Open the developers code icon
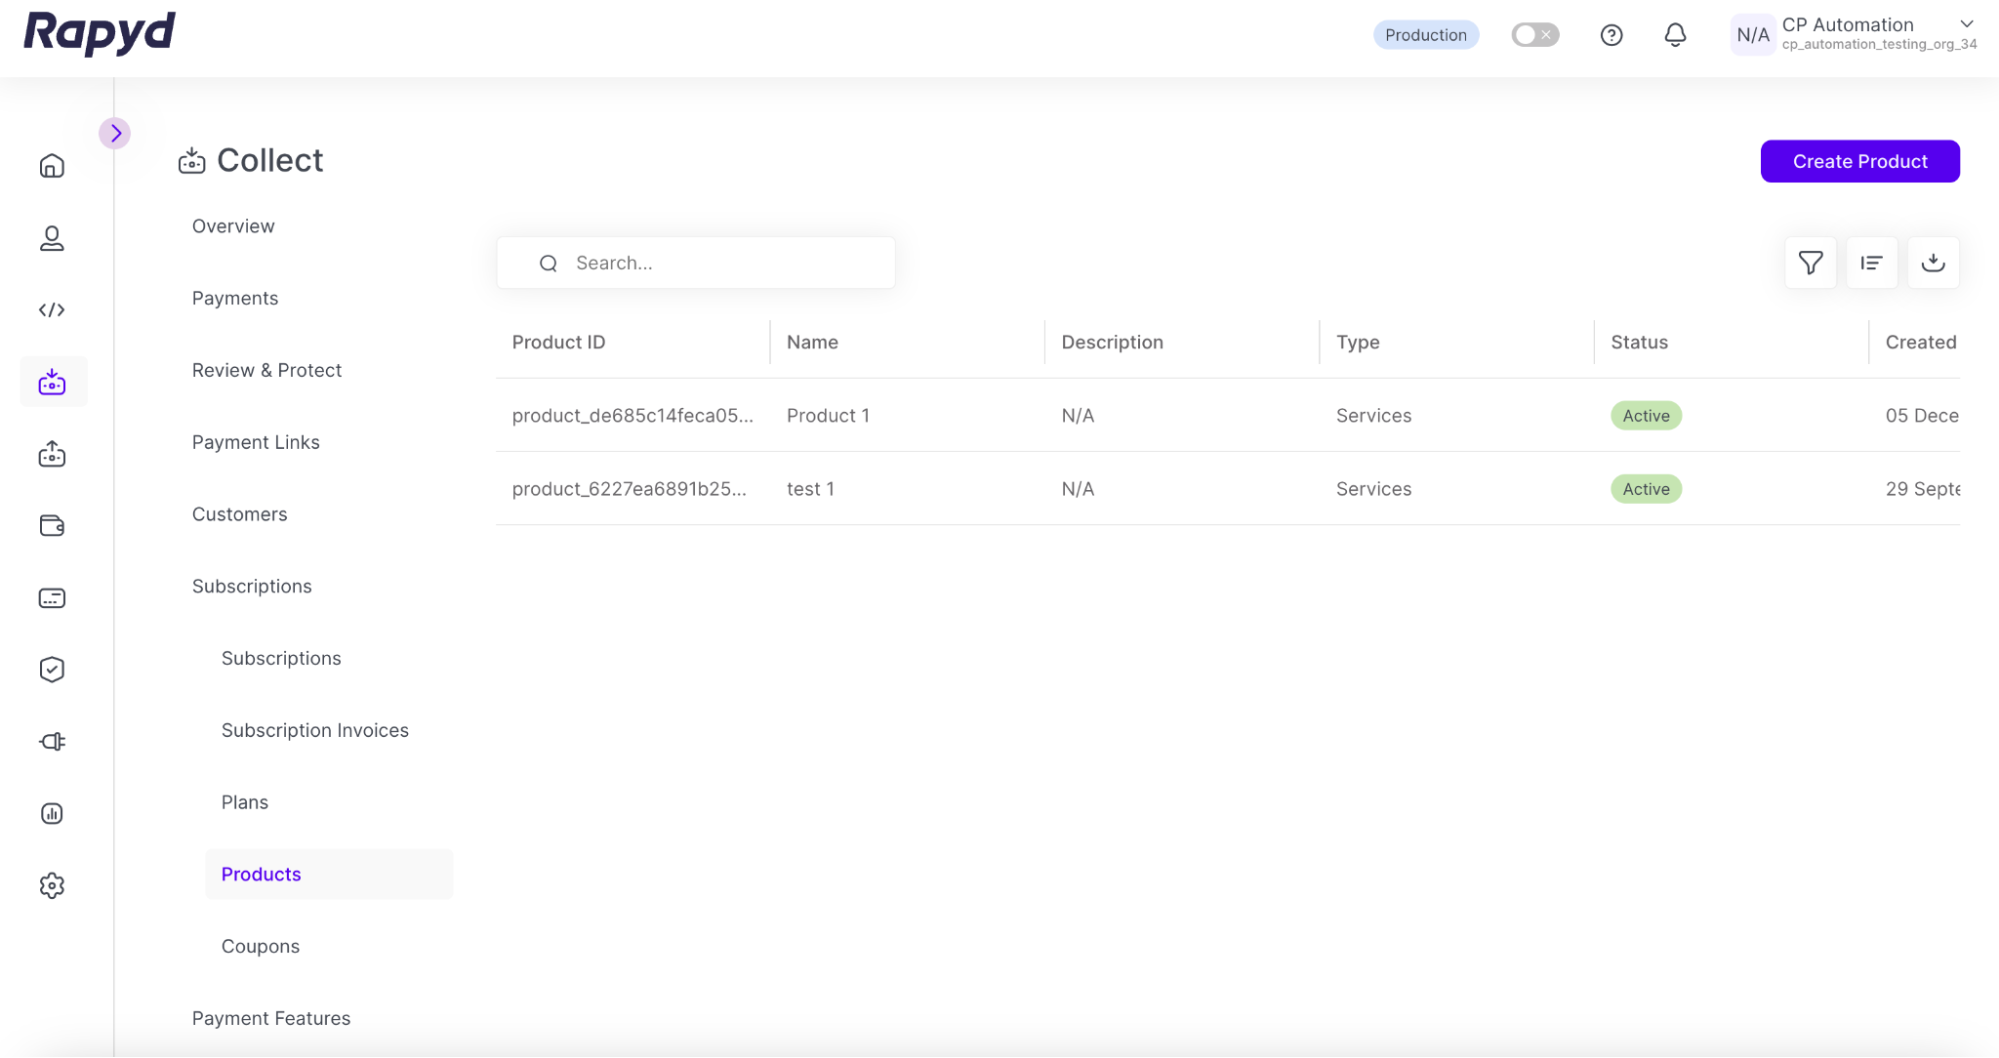 (x=52, y=310)
